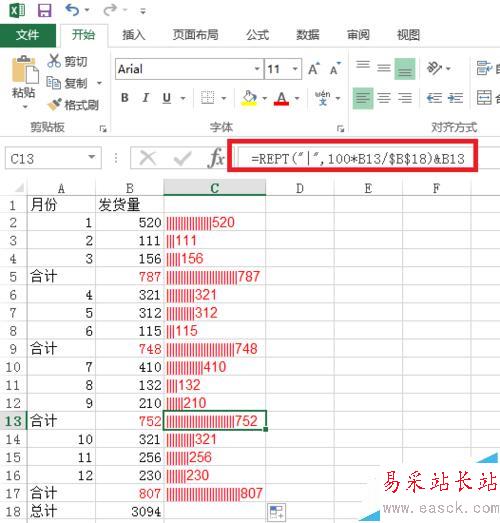Screen dimensions: 500x523
Task: Click the cell borders icon
Action: pos(207,98)
